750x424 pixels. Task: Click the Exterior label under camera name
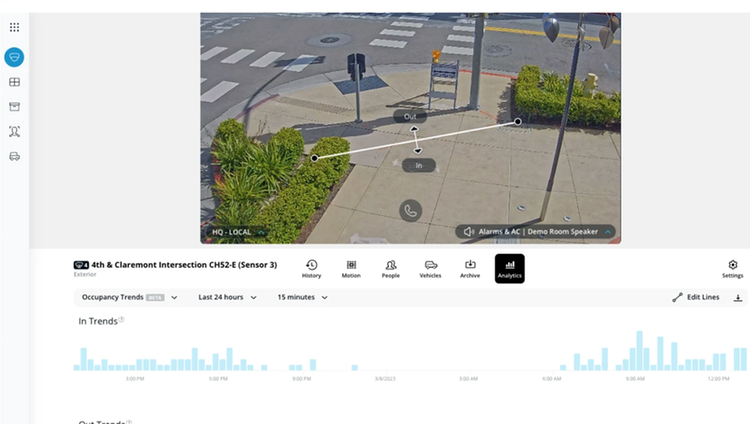pyautogui.click(x=85, y=274)
